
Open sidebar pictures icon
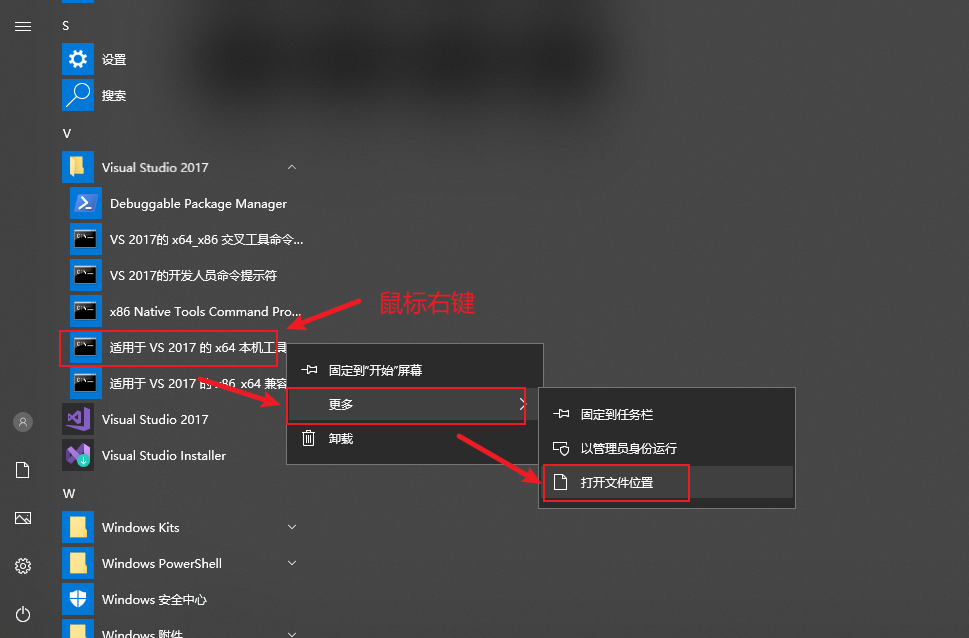click(x=23, y=518)
